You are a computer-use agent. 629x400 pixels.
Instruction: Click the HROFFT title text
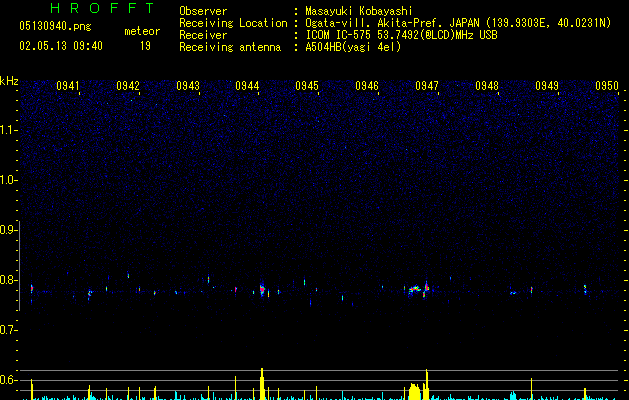[102, 8]
